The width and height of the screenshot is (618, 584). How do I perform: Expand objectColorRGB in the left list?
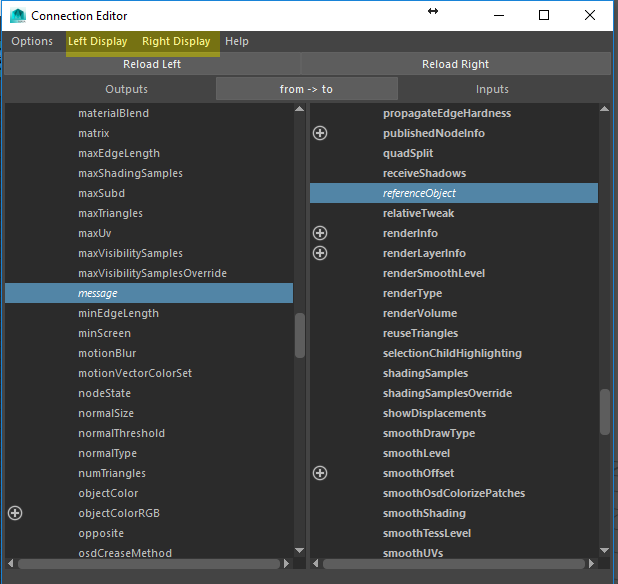click(15, 513)
